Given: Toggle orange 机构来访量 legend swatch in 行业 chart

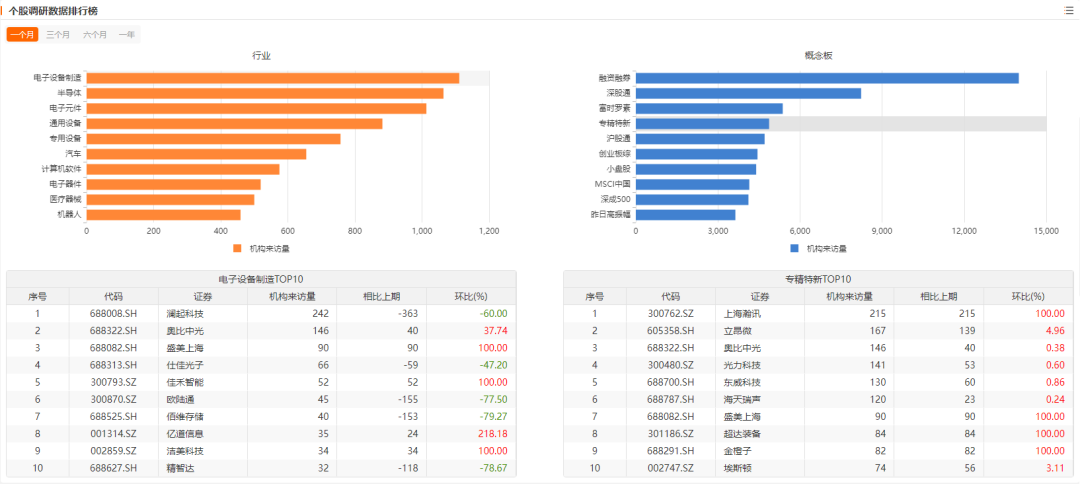Looking at the screenshot, I should pos(238,248).
